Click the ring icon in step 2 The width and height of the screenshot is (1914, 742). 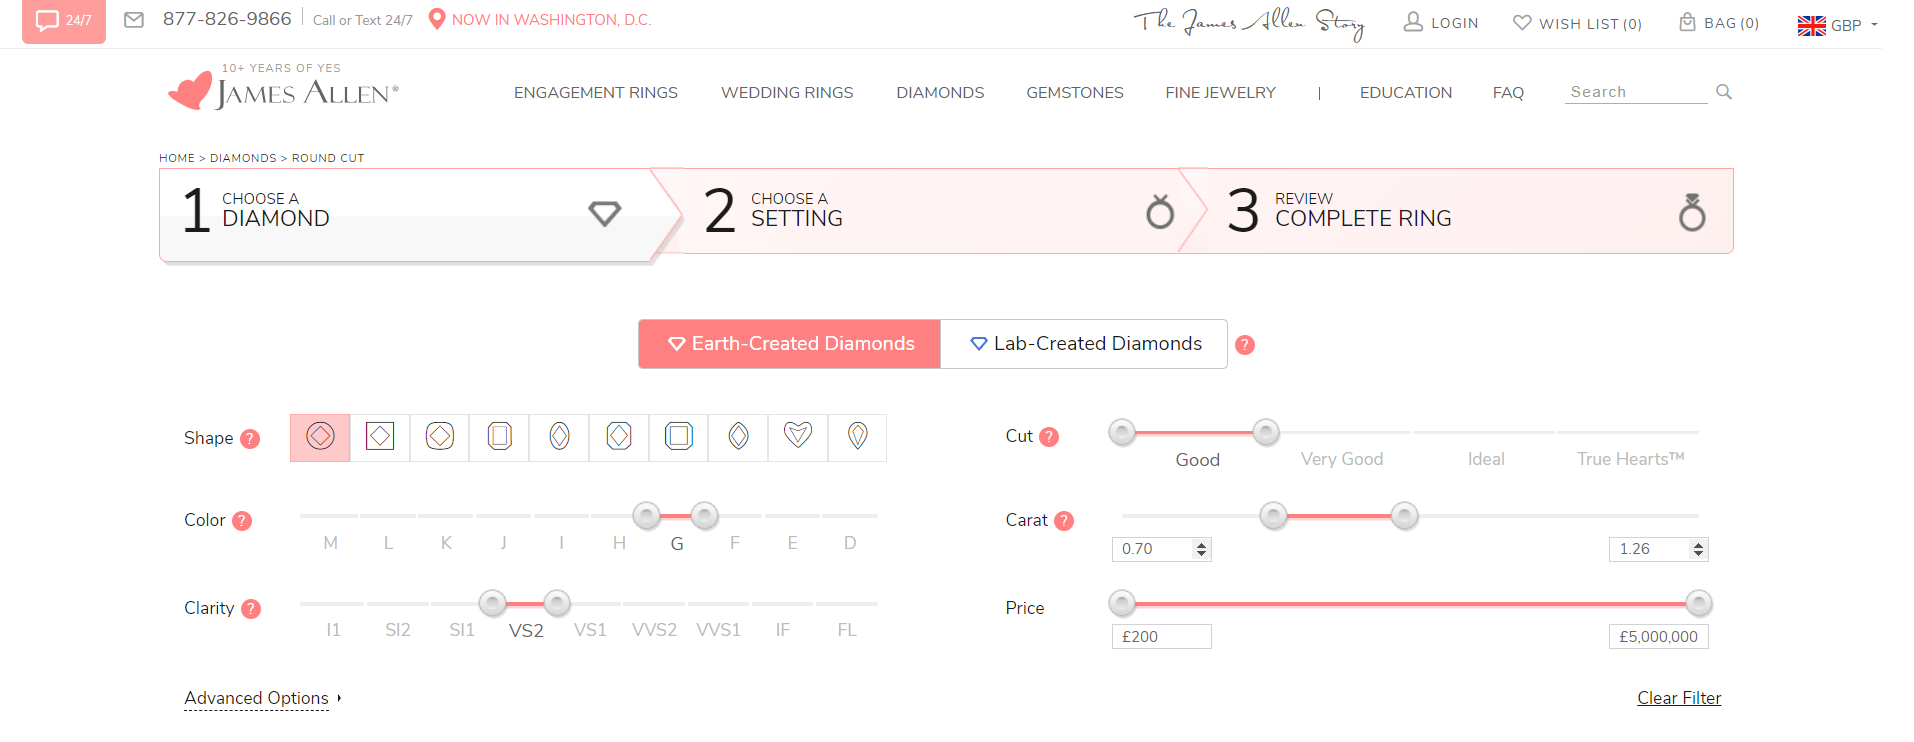tap(1160, 212)
